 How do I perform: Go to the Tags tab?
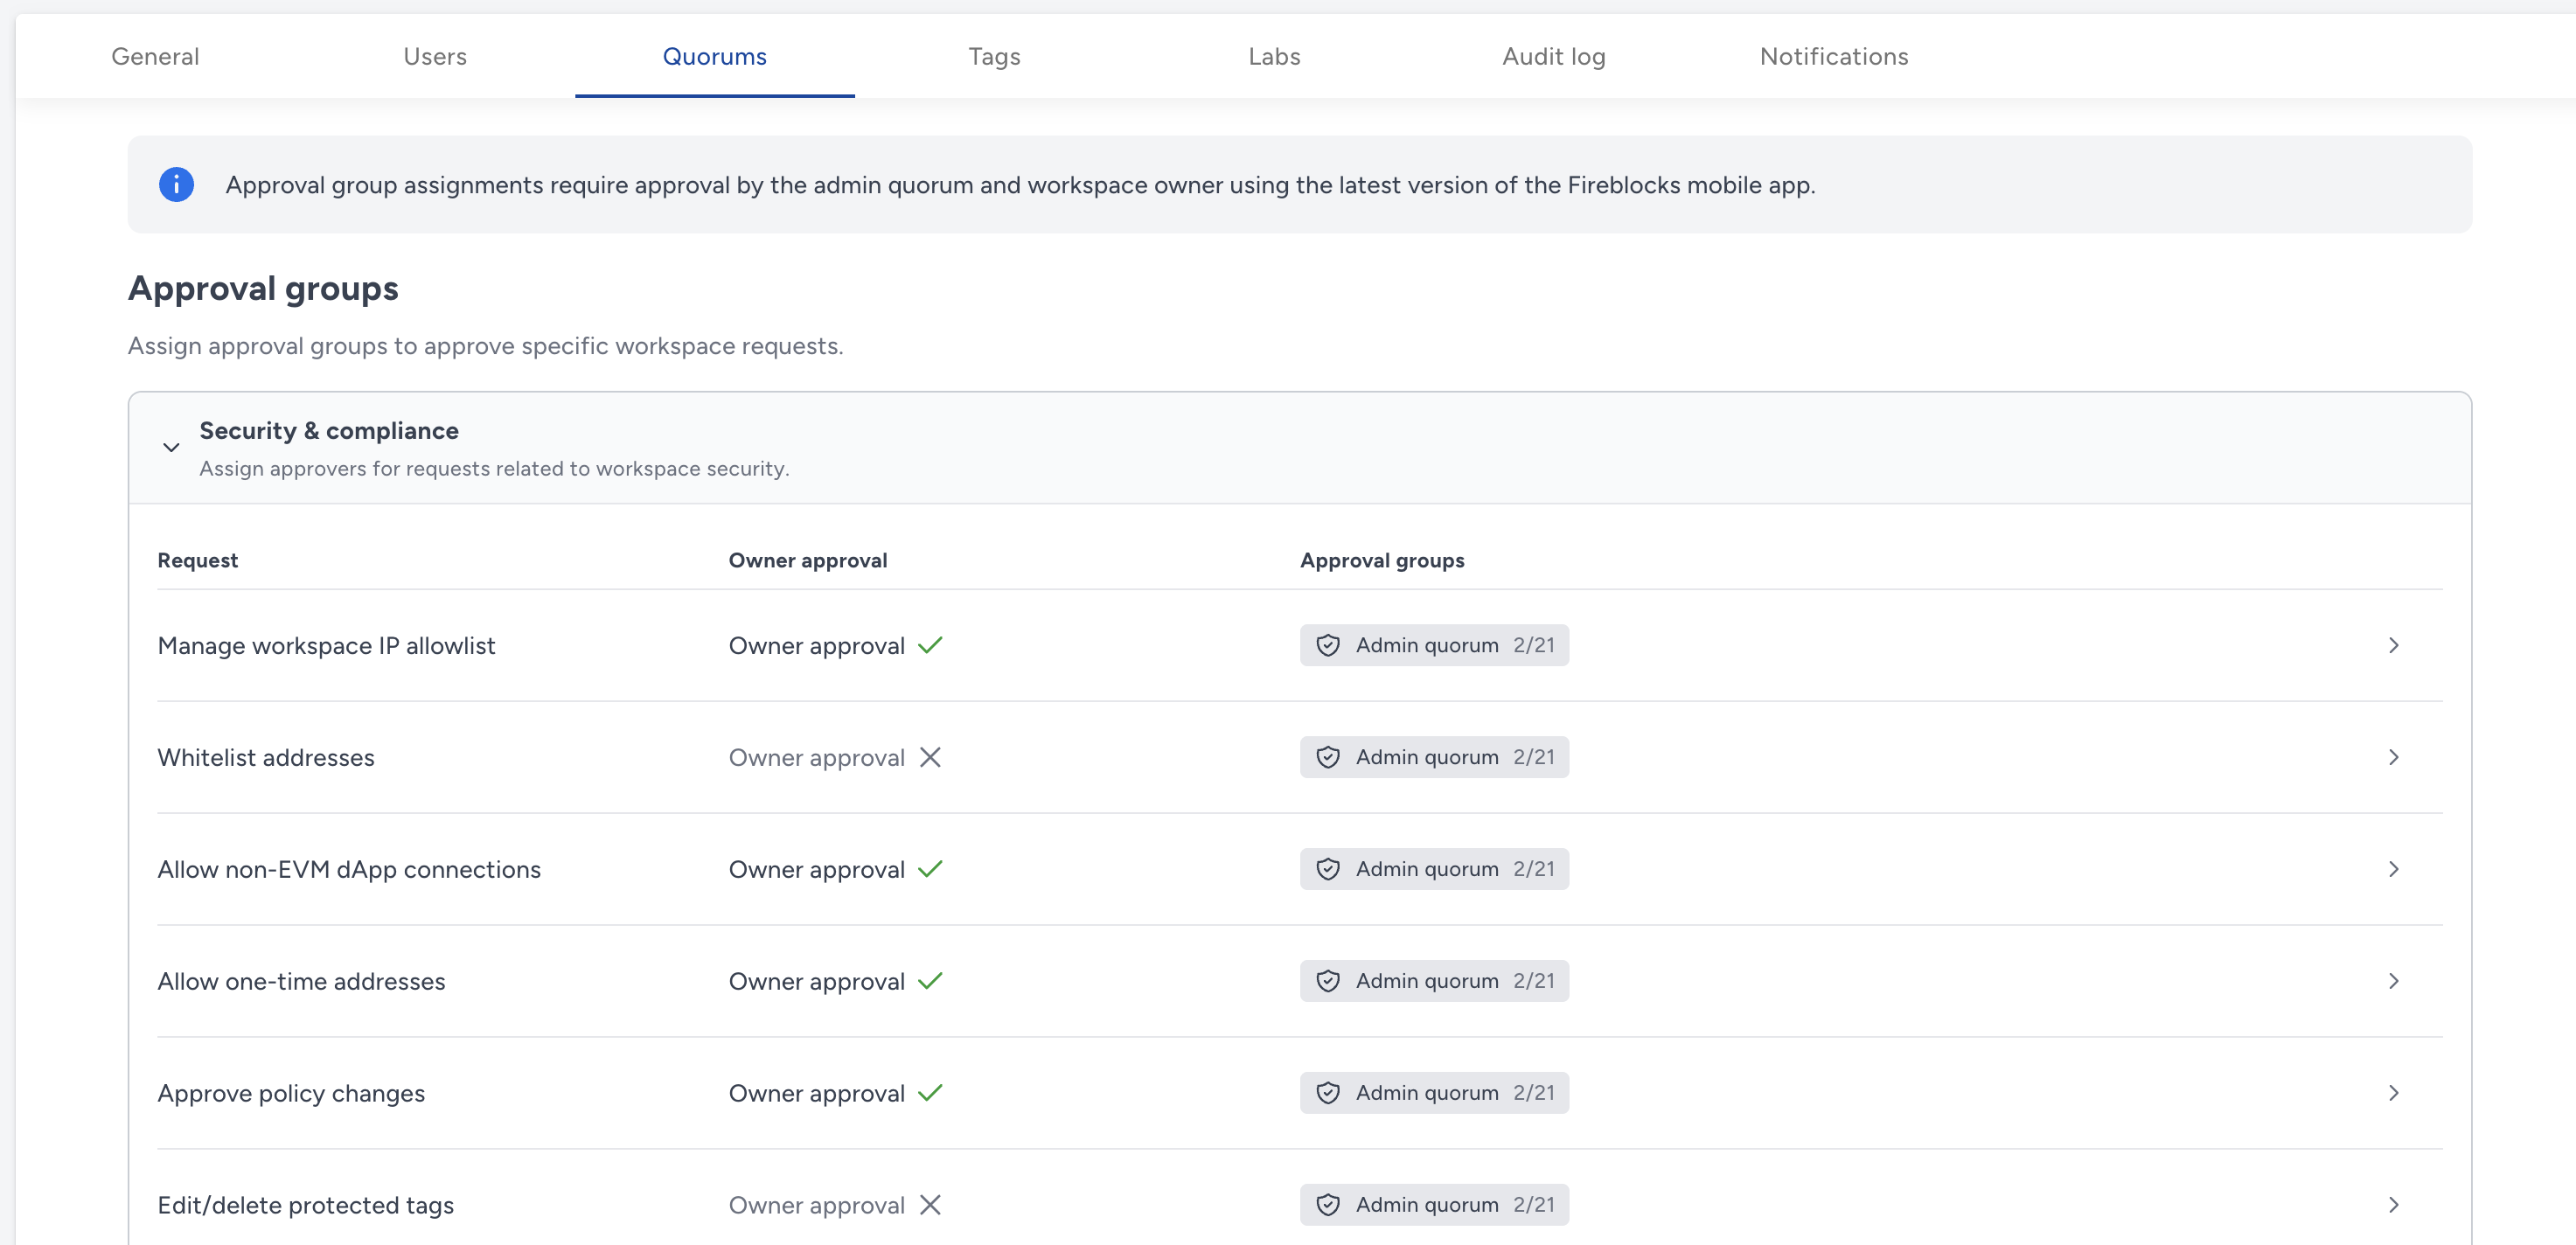994,57
